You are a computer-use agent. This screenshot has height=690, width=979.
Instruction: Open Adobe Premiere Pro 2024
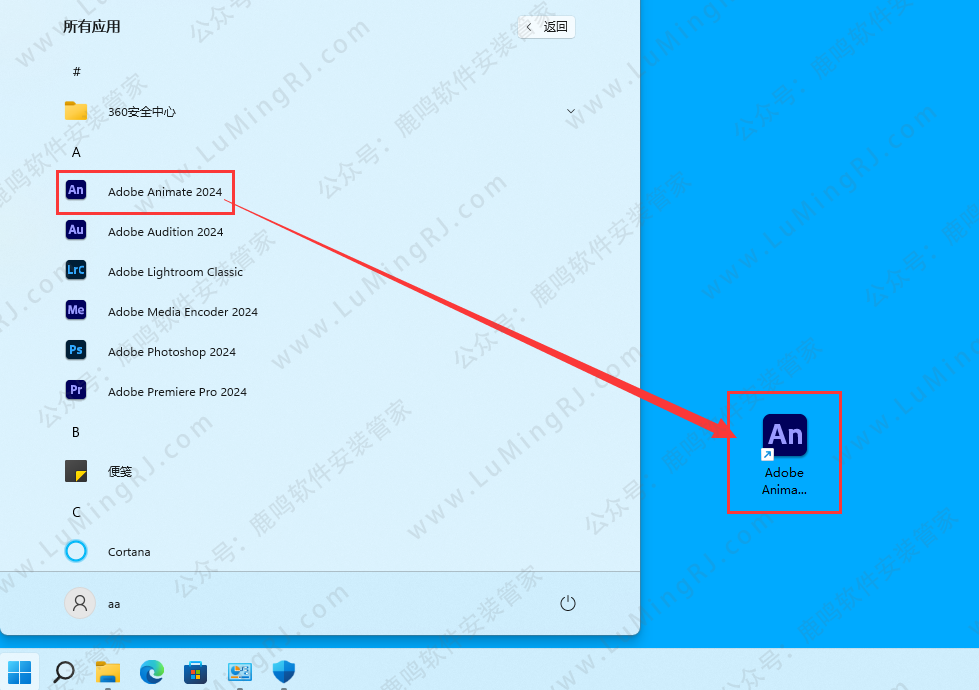pos(177,391)
